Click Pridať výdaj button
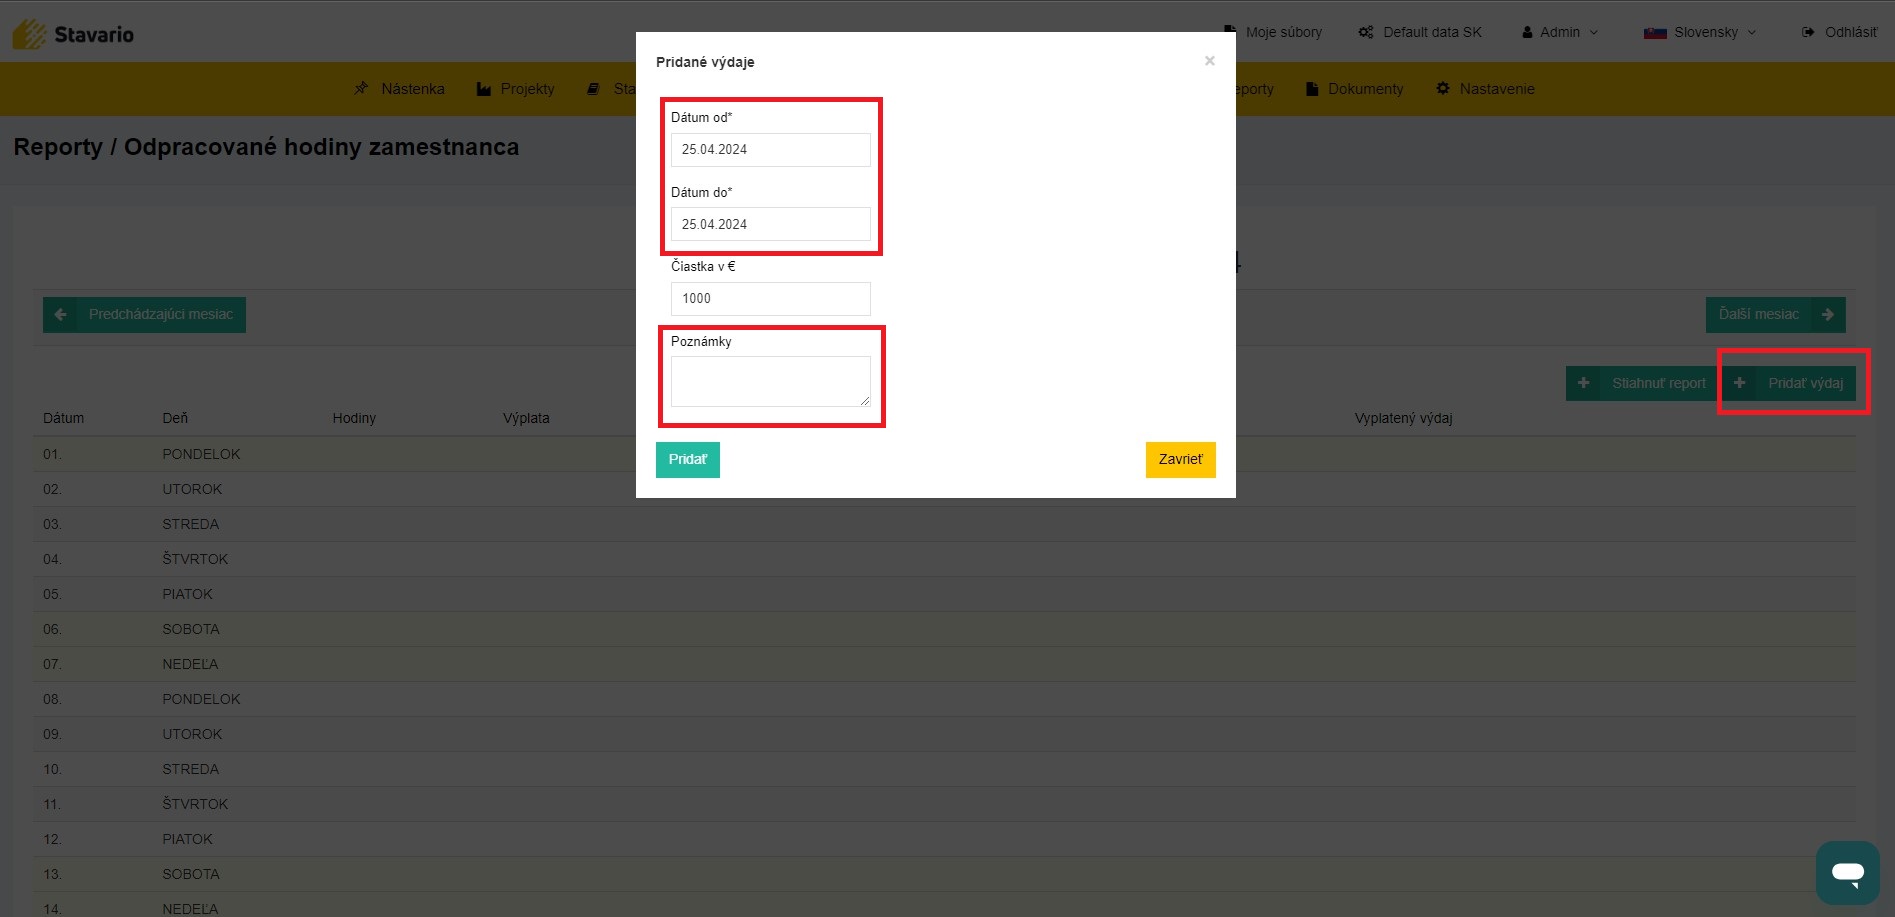This screenshot has width=1895, height=917. pyautogui.click(x=1789, y=383)
